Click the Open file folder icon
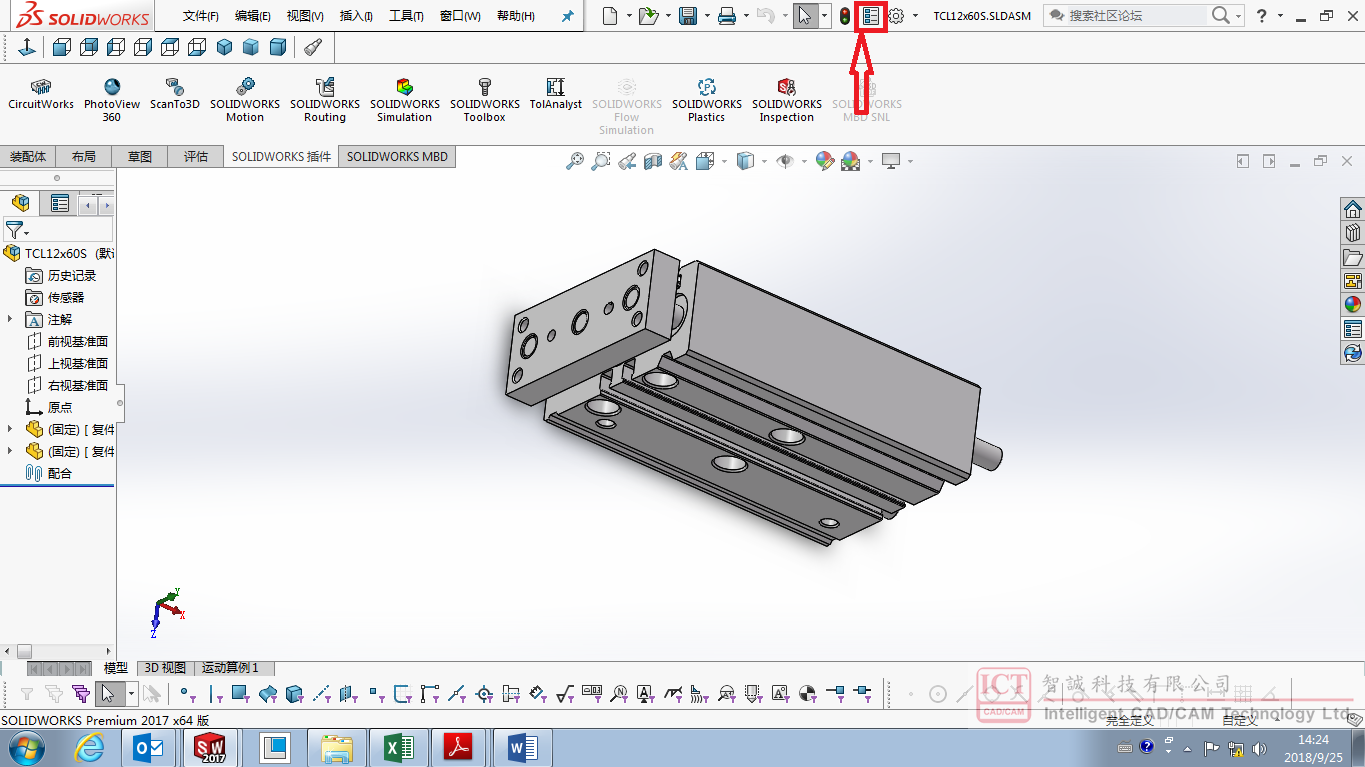 point(648,16)
